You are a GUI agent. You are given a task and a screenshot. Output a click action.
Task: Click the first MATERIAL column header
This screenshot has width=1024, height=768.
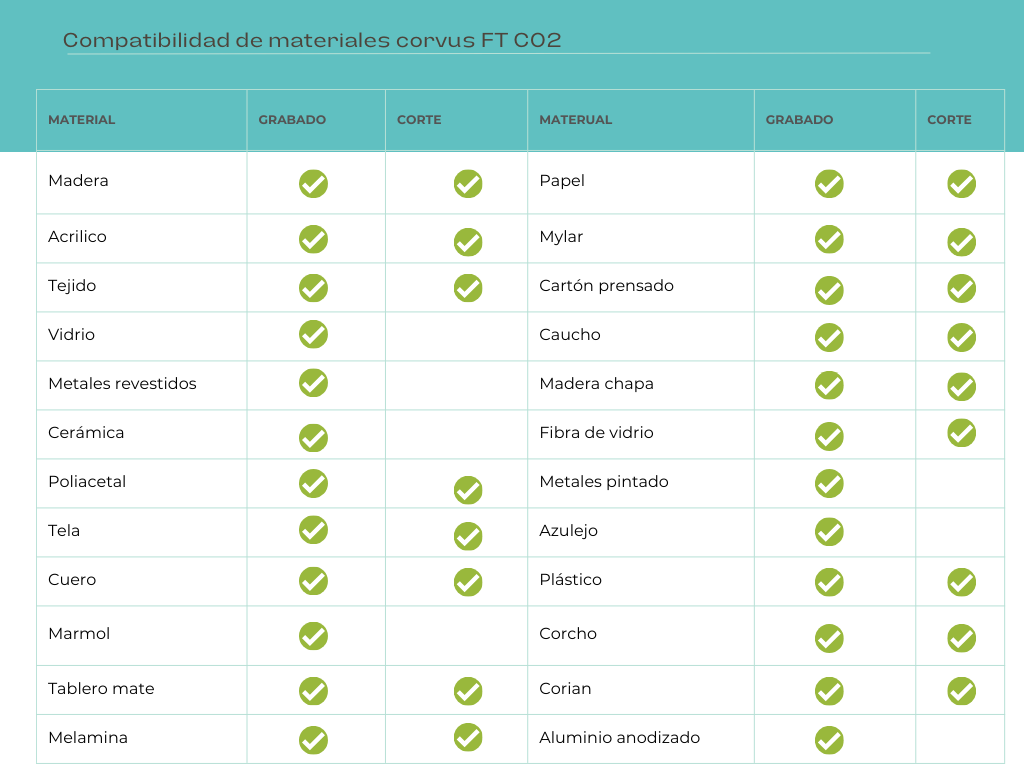tap(82, 120)
